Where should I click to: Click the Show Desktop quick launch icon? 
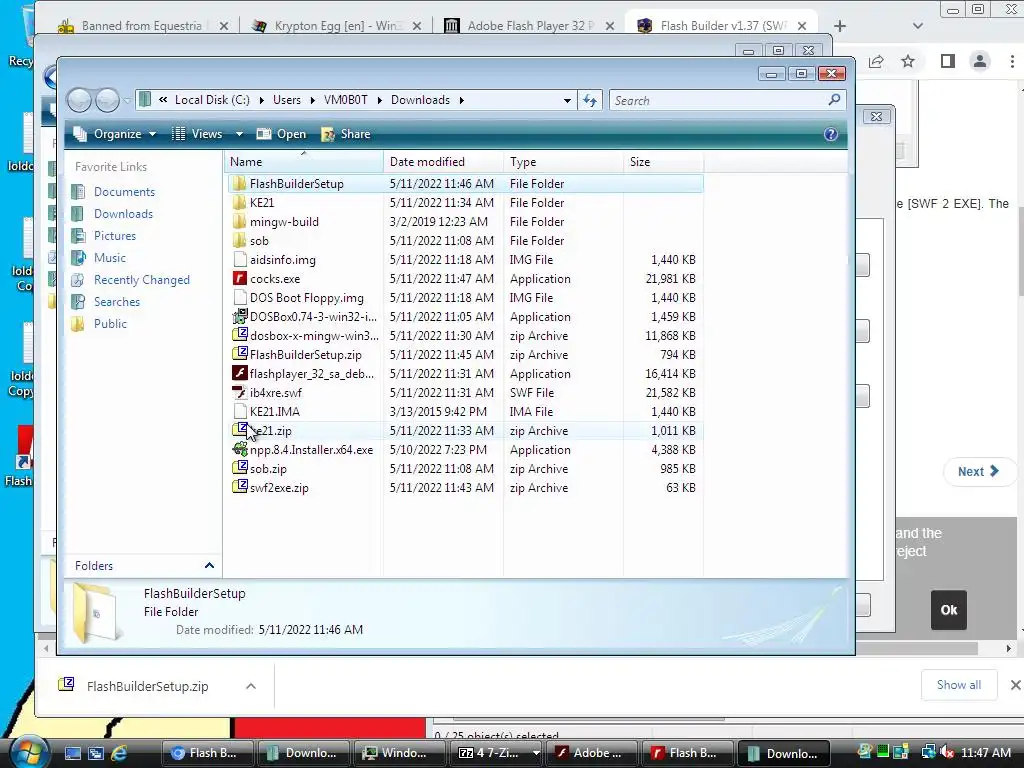click(x=72, y=753)
